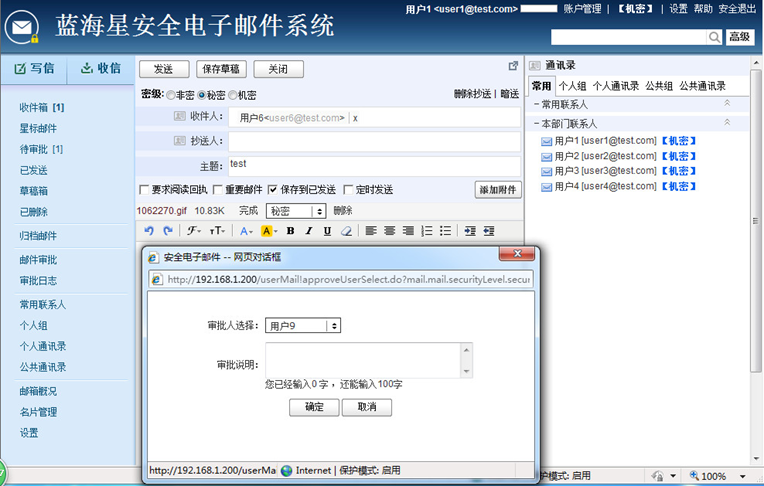
Task: Click the numbered list icon
Action: [427, 231]
